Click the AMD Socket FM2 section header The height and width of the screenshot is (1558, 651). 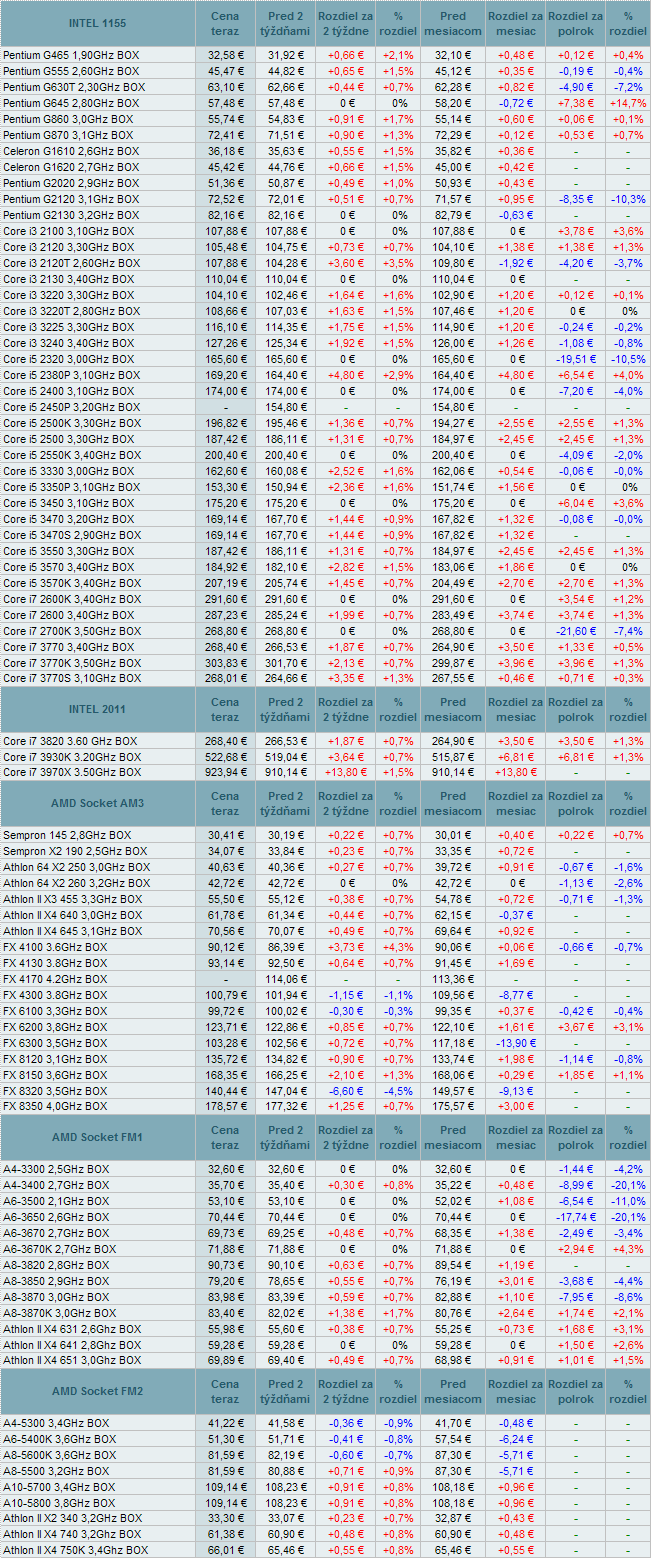click(97, 1391)
